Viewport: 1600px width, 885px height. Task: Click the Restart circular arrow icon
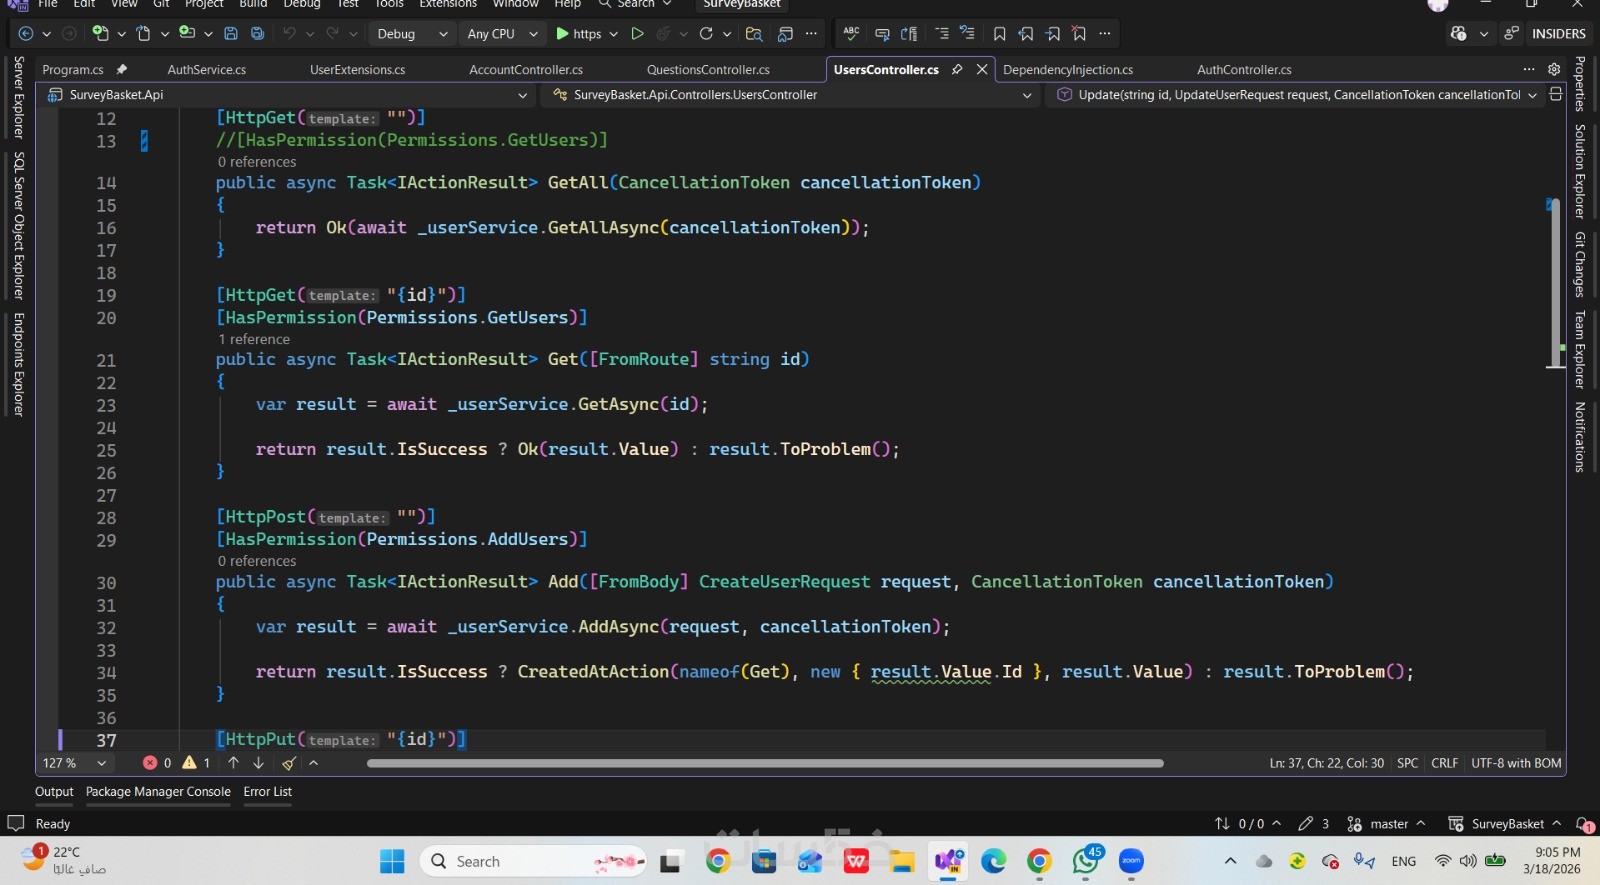(x=706, y=34)
